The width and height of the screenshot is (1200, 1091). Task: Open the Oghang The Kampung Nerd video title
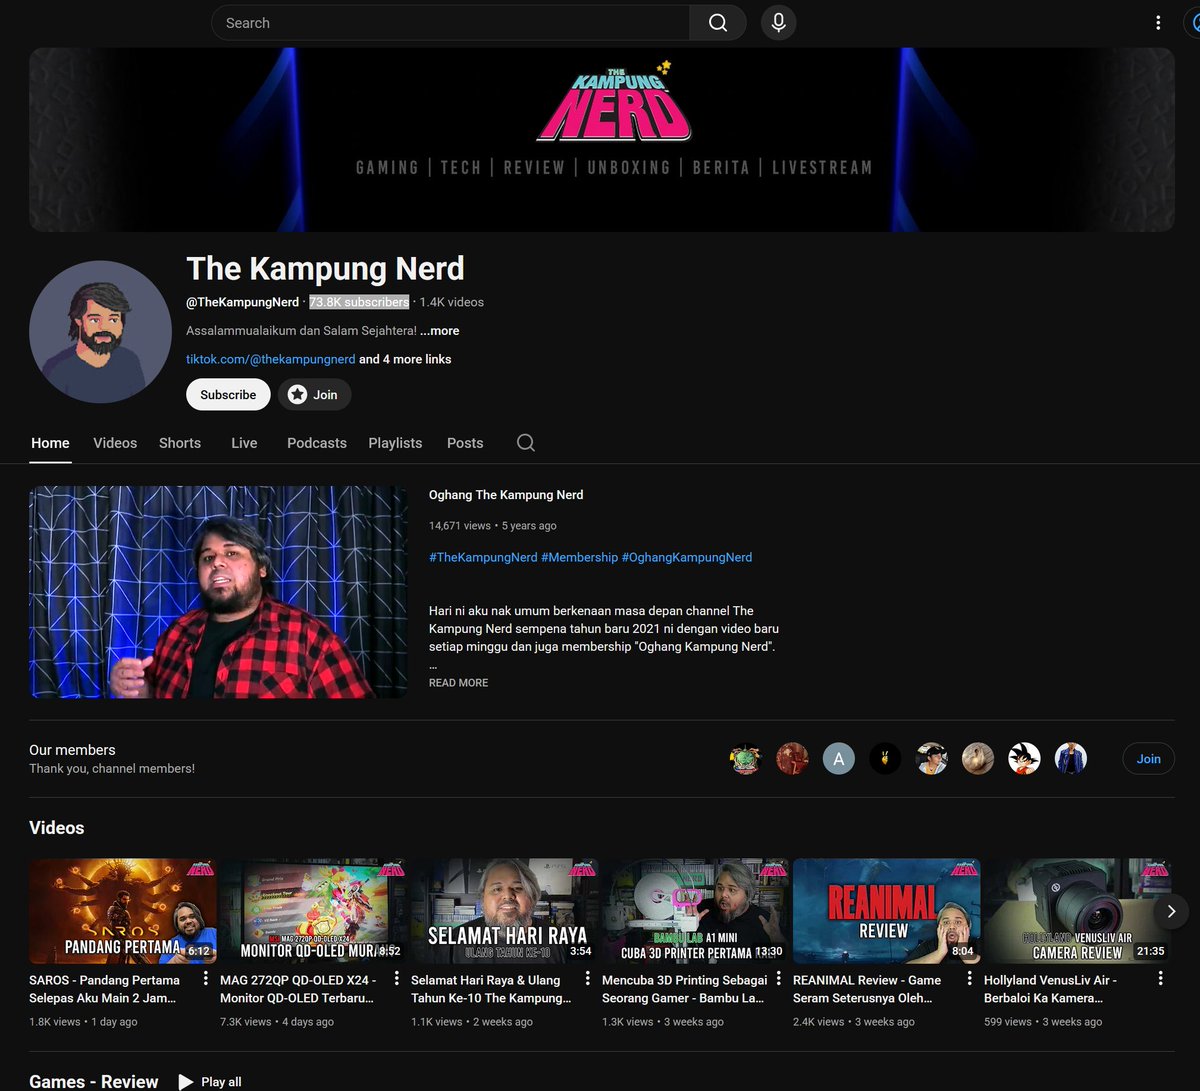pos(506,495)
